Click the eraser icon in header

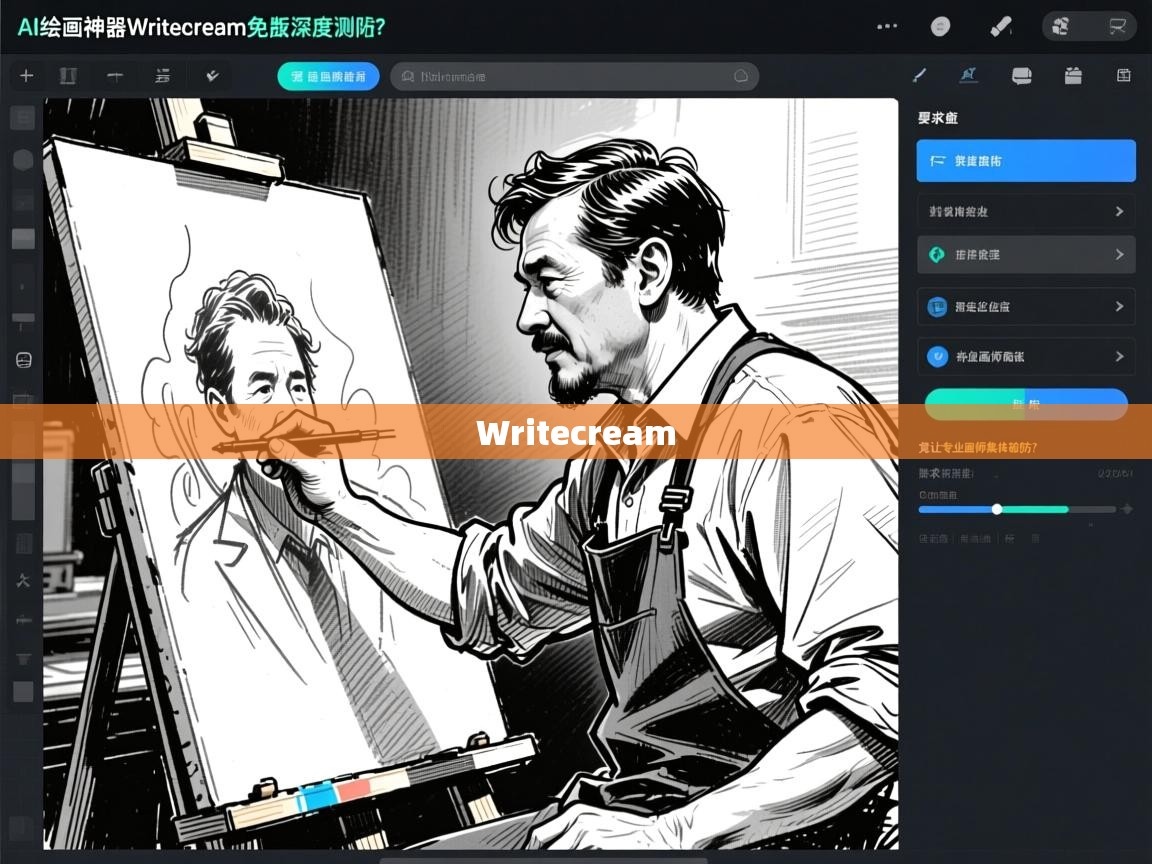tap(1001, 27)
